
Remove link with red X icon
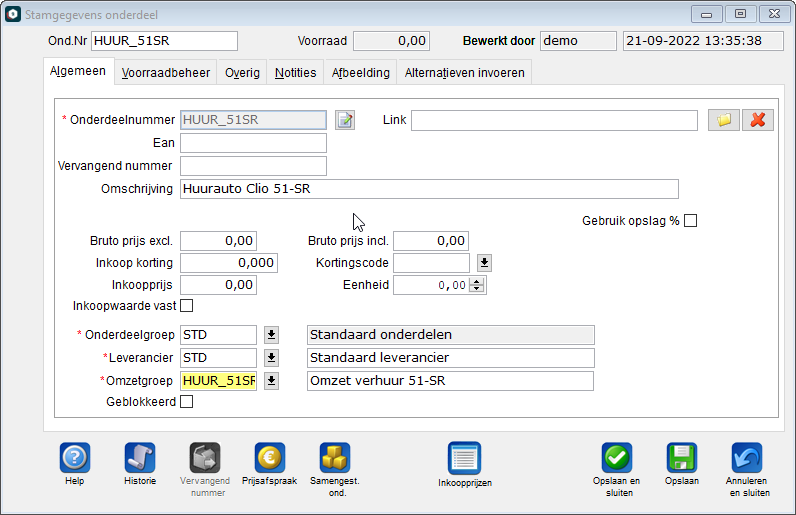click(x=758, y=120)
